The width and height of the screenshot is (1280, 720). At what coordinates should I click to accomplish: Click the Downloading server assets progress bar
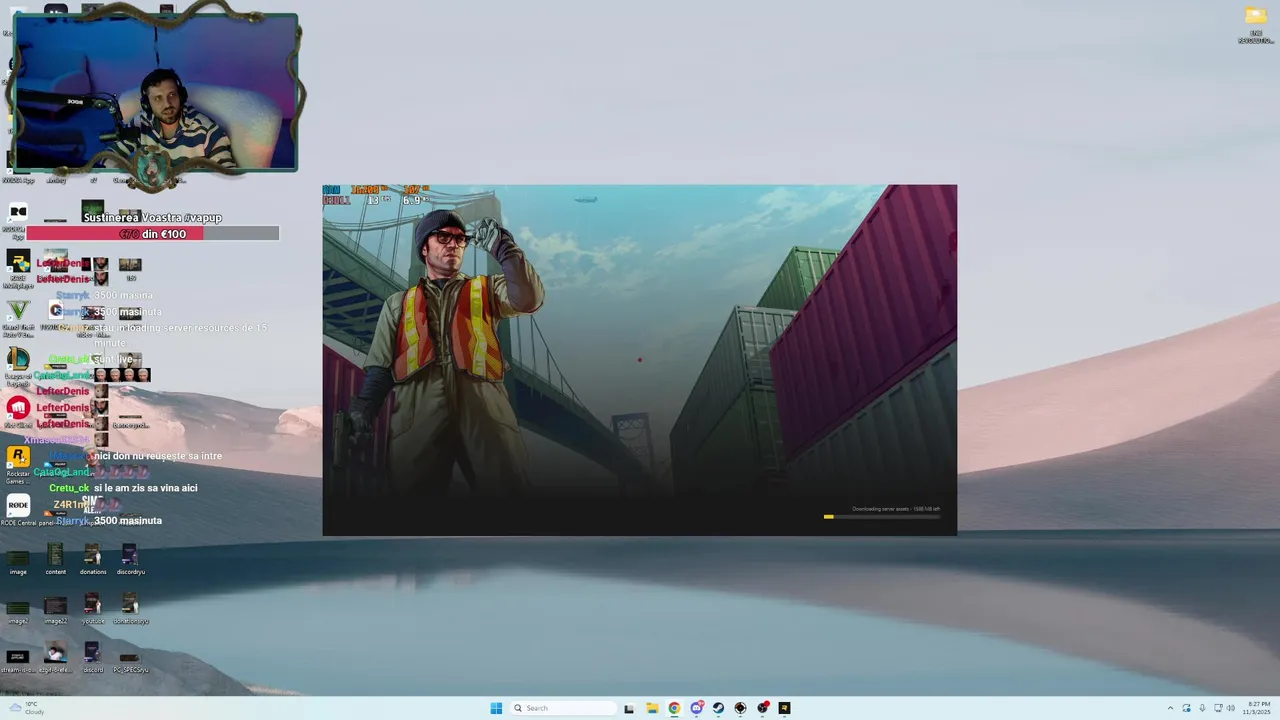coord(882,517)
